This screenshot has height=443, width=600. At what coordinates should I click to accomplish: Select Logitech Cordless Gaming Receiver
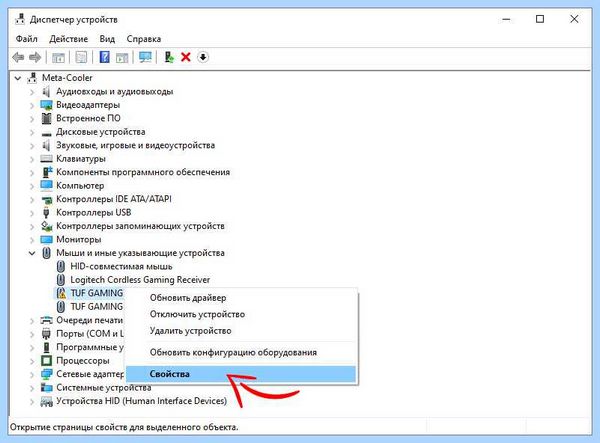pos(140,280)
